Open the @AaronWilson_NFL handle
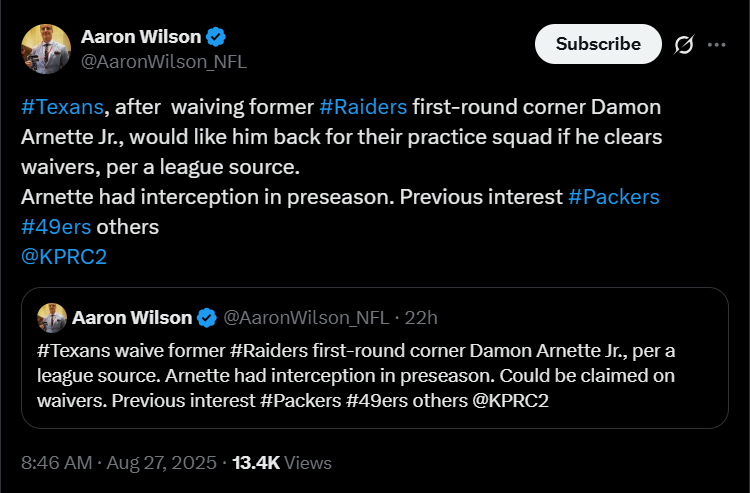The height and width of the screenshot is (493, 750). [164, 62]
